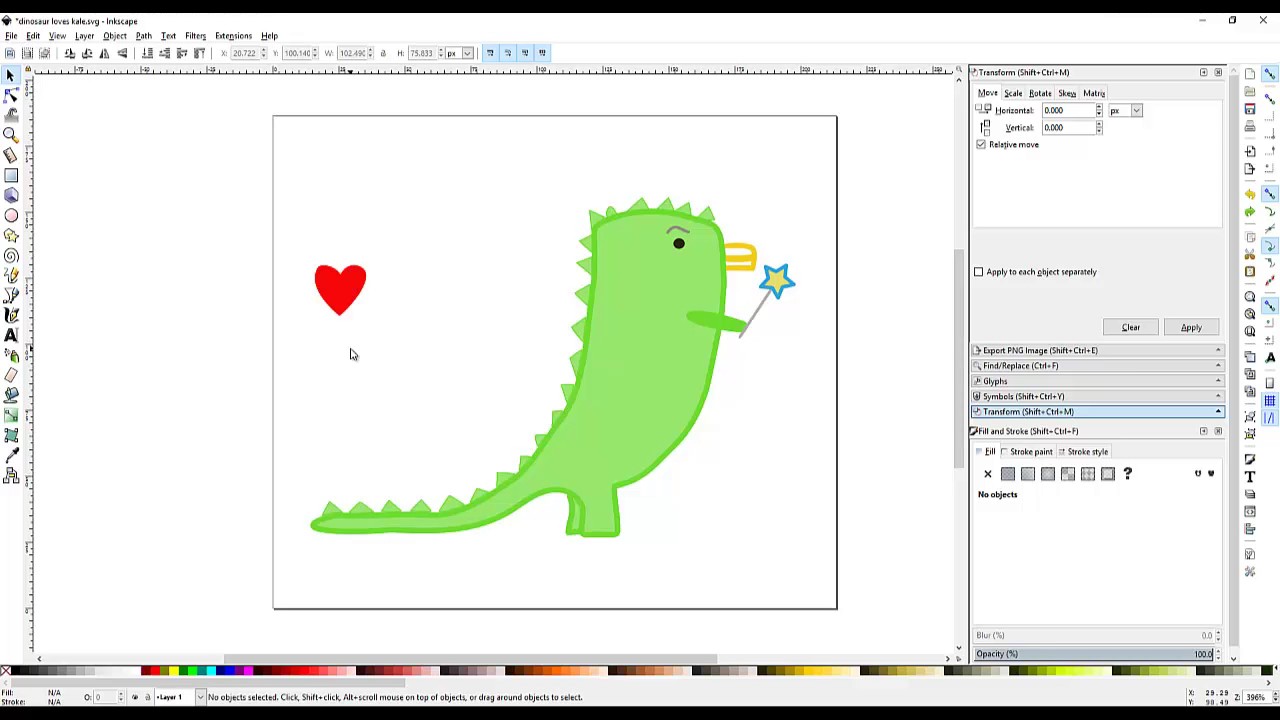This screenshot has width=1280, height=720.
Task: Click the red heart on canvas
Action: tap(340, 289)
